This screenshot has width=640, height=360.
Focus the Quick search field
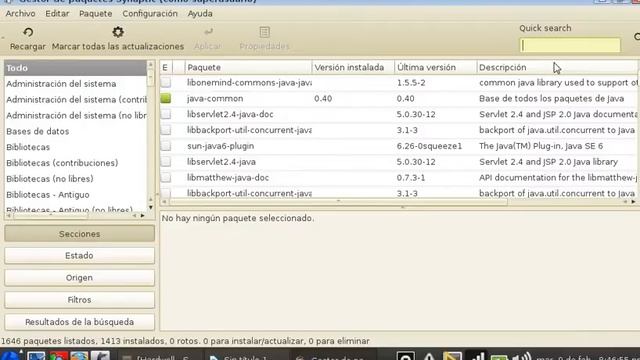[570, 45]
